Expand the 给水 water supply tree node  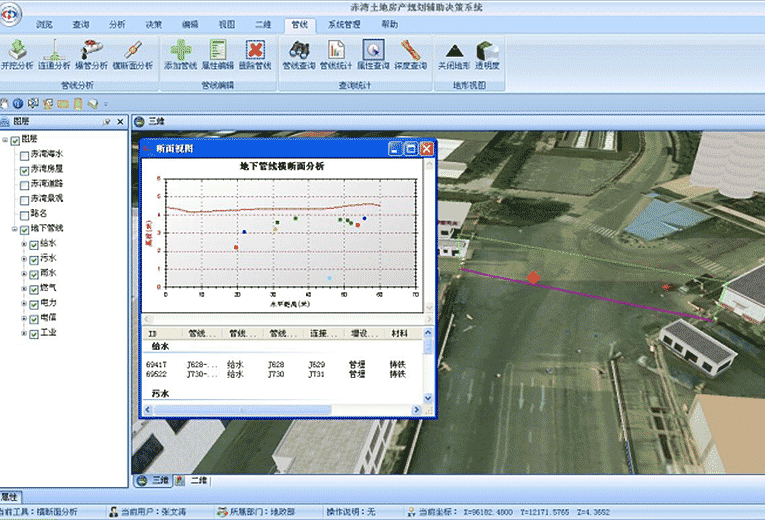(x=23, y=244)
